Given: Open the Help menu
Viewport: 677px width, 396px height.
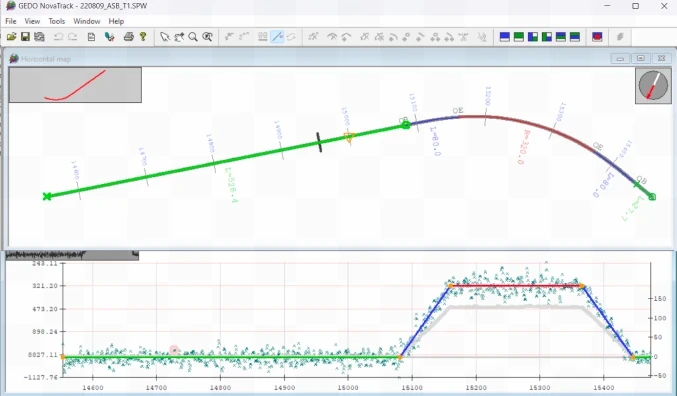Looking at the screenshot, I should (x=116, y=21).
